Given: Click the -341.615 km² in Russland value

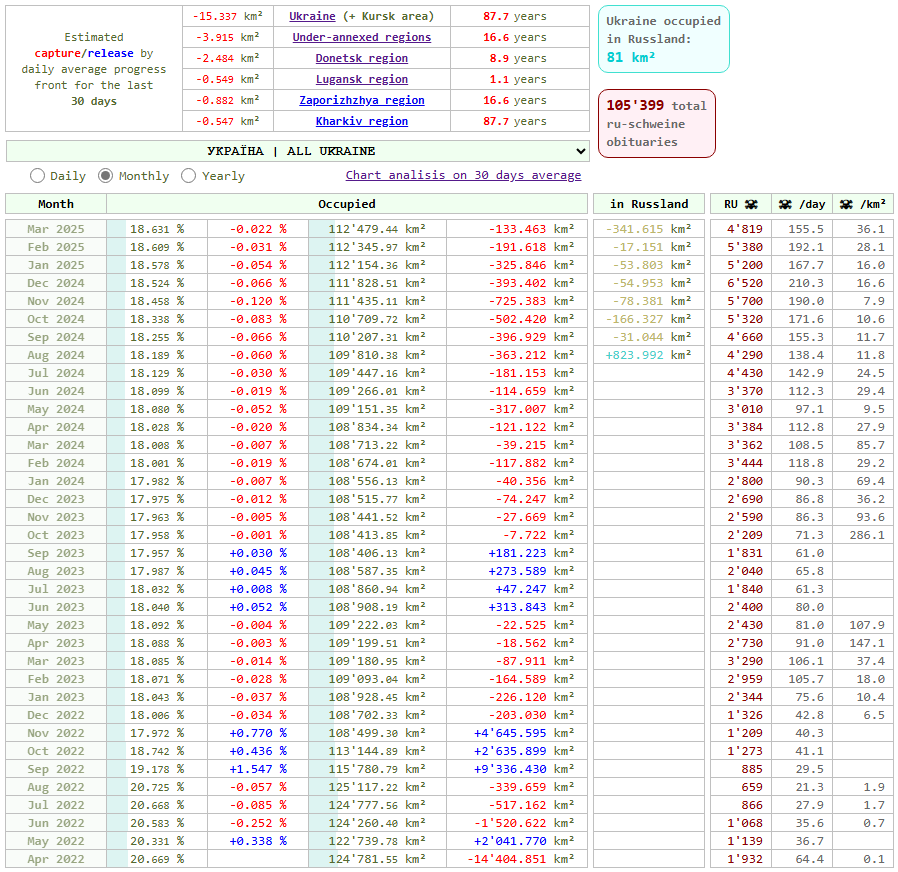Looking at the screenshot, I should 648,229.
